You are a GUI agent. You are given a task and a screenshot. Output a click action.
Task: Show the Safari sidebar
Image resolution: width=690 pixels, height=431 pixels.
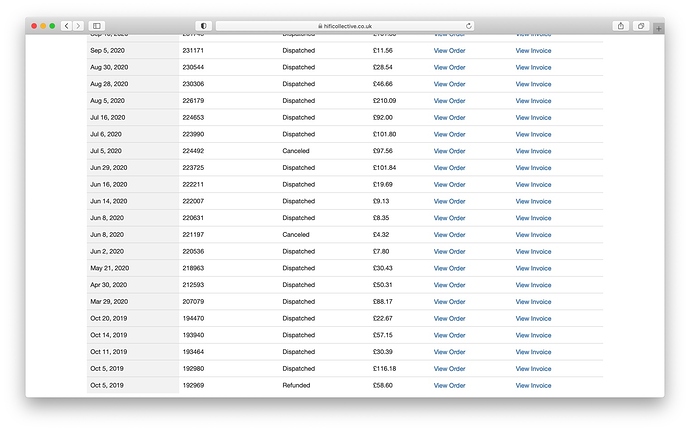coord(97,25)
